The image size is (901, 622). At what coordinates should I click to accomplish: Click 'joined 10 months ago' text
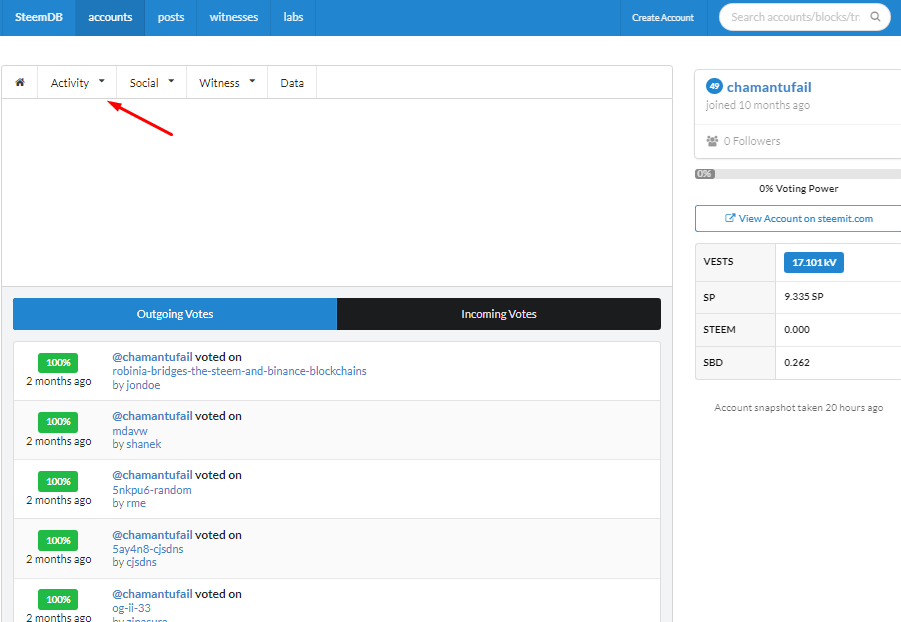pos(757,105)
